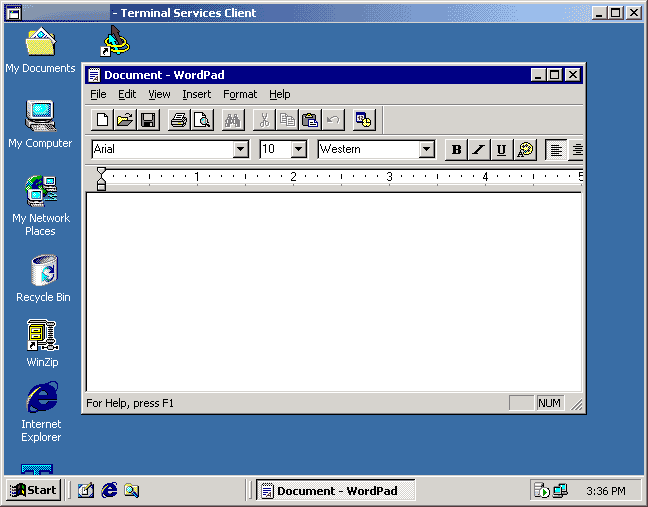Click the Cut scissors icon
This screenshot has height=507, width=648.
pyautogui.click(x=264, y=120)
